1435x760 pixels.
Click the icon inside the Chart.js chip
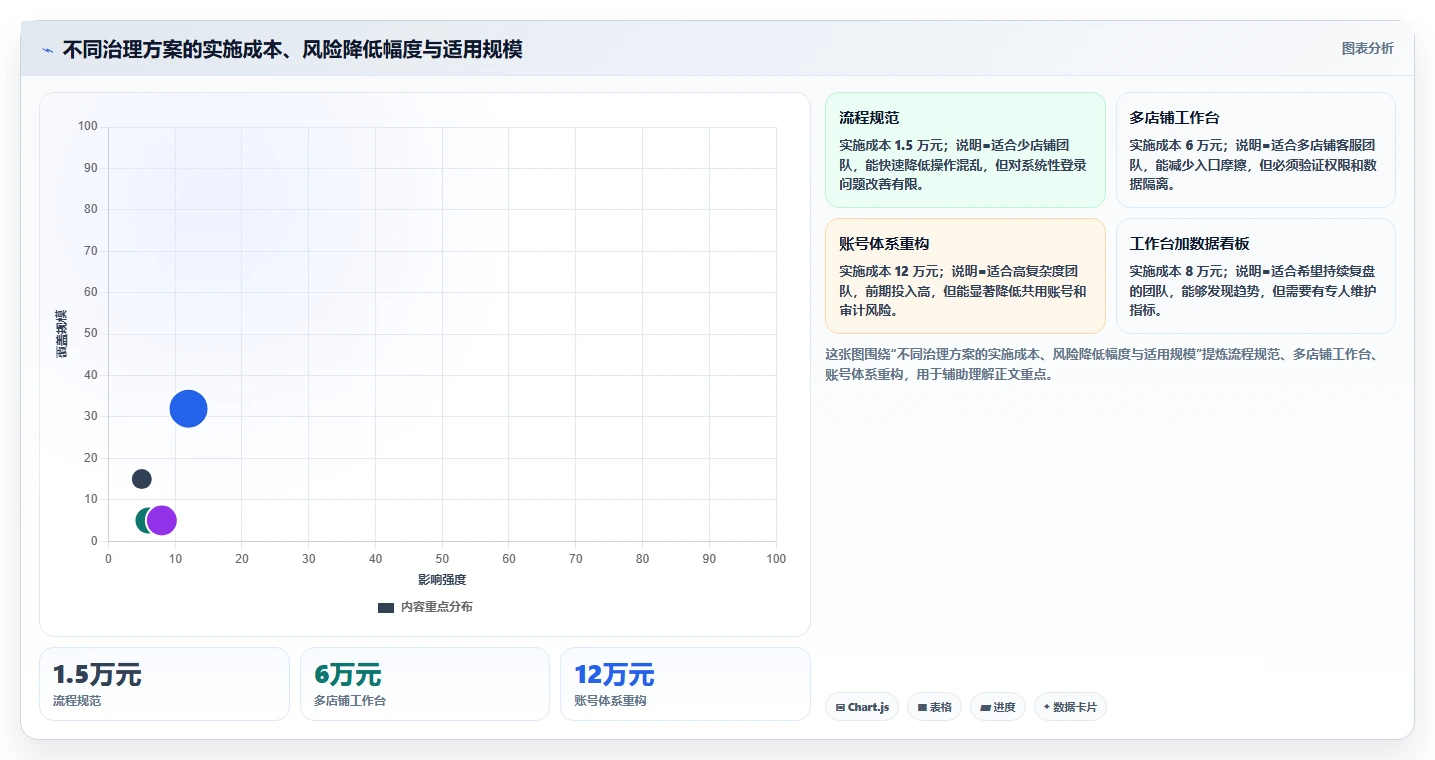tap(841, 707)
